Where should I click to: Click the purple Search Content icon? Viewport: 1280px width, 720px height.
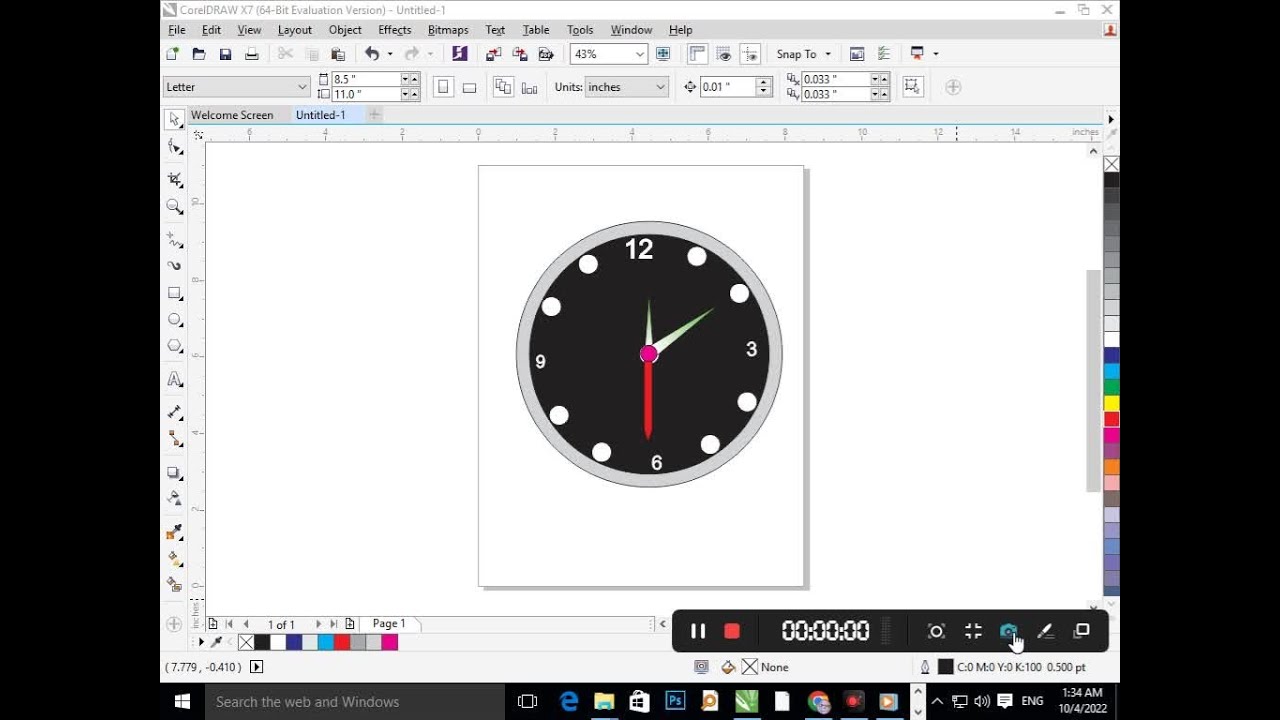[459, 54]
